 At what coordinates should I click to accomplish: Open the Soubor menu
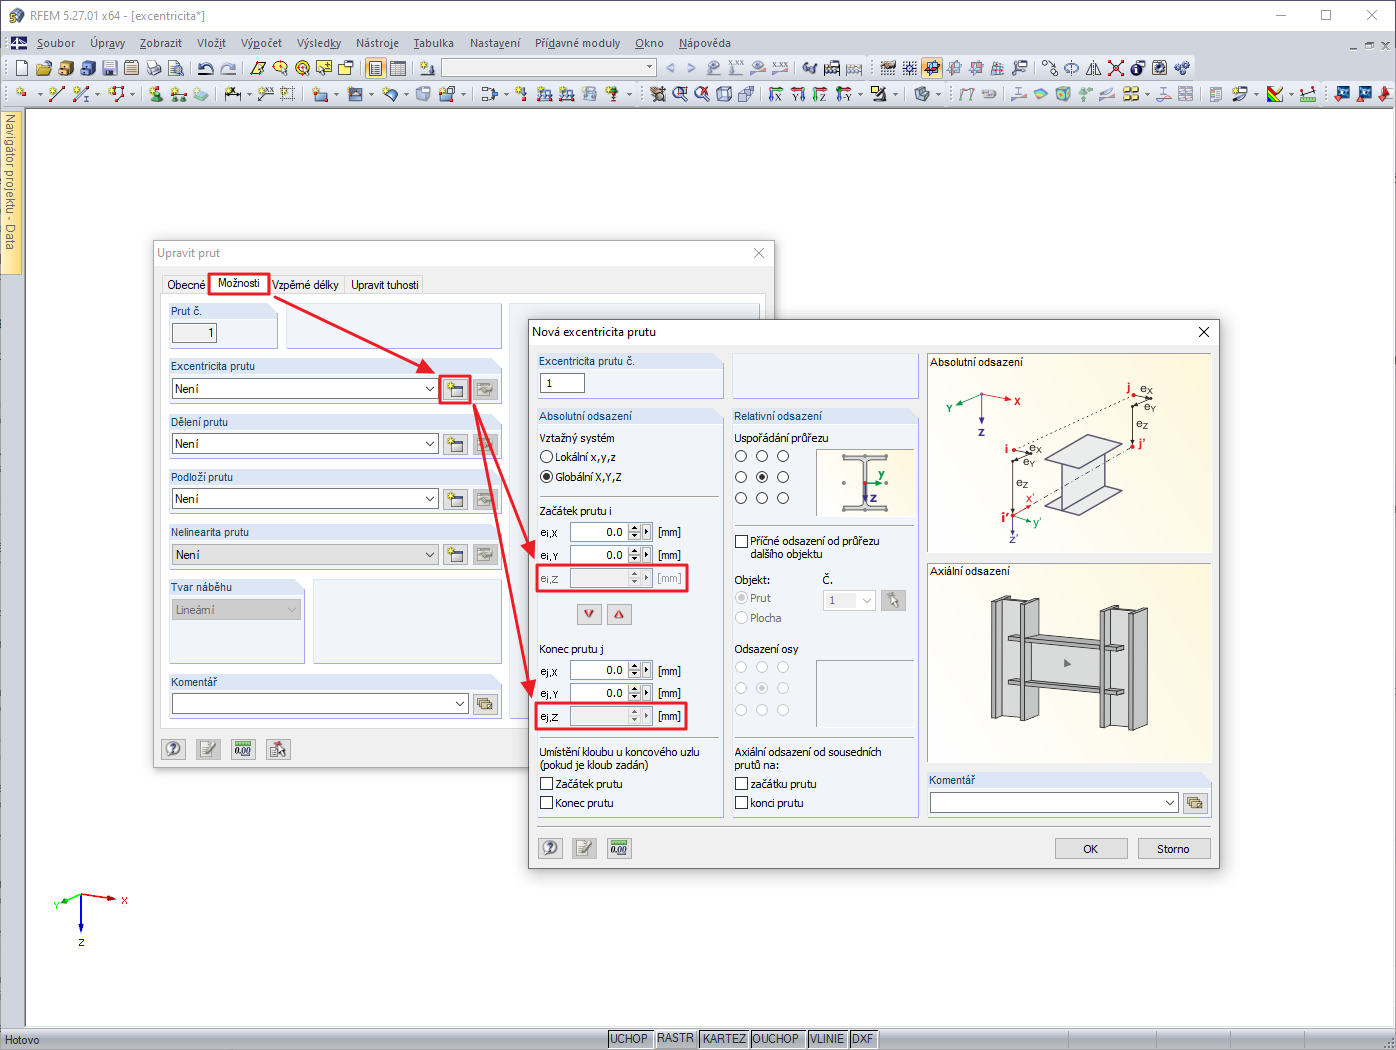click(56, 43)
